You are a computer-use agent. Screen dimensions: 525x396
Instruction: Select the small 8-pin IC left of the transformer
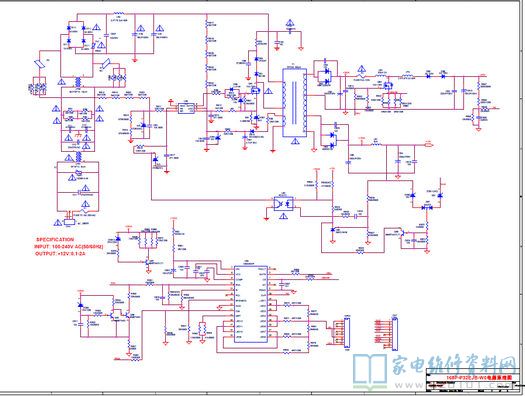coord(186,108)
